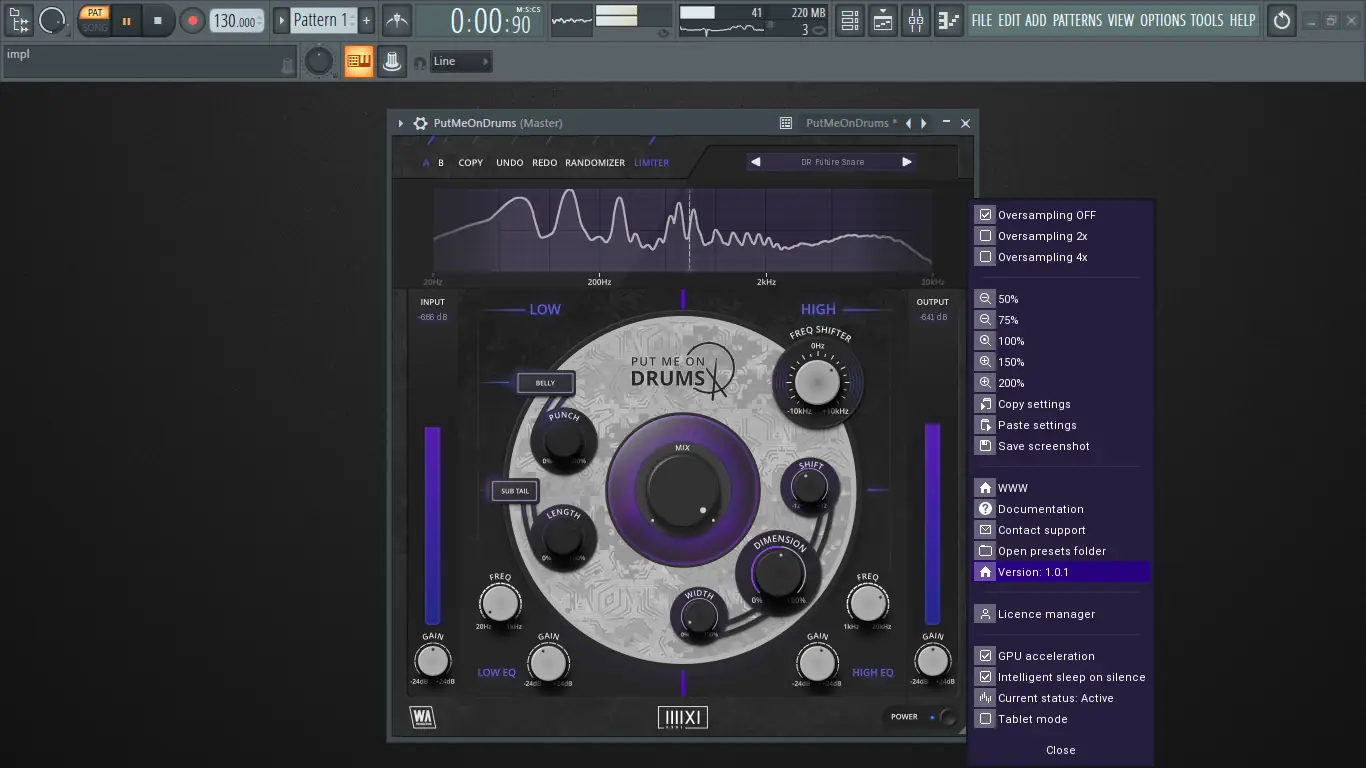Stop playback with the stop button
The width and height of the screenshot is (1366, 768).
158,20
